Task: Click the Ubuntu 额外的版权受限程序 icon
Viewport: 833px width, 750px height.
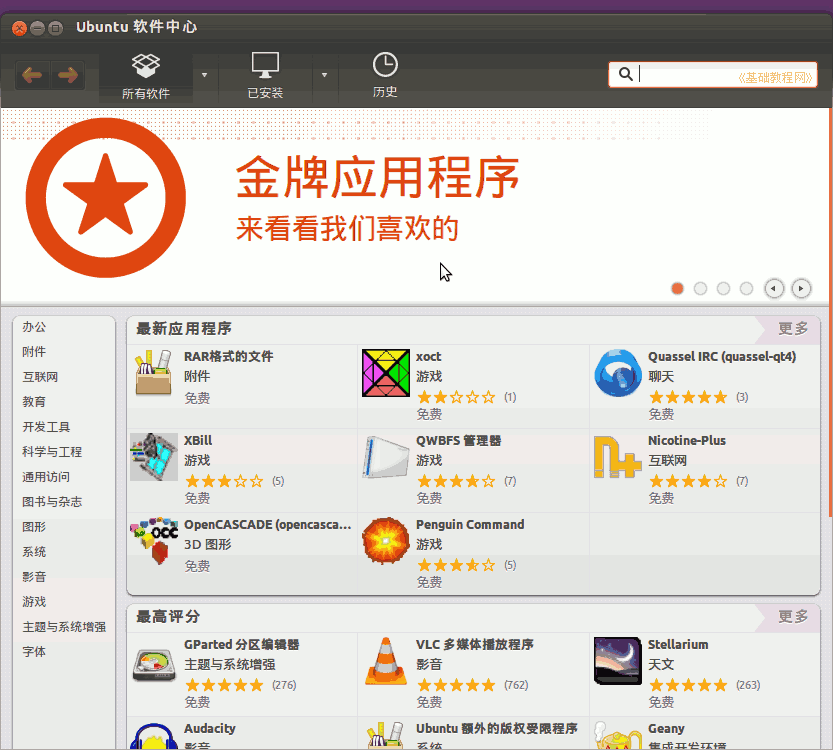Action: (x=386, y=736)
